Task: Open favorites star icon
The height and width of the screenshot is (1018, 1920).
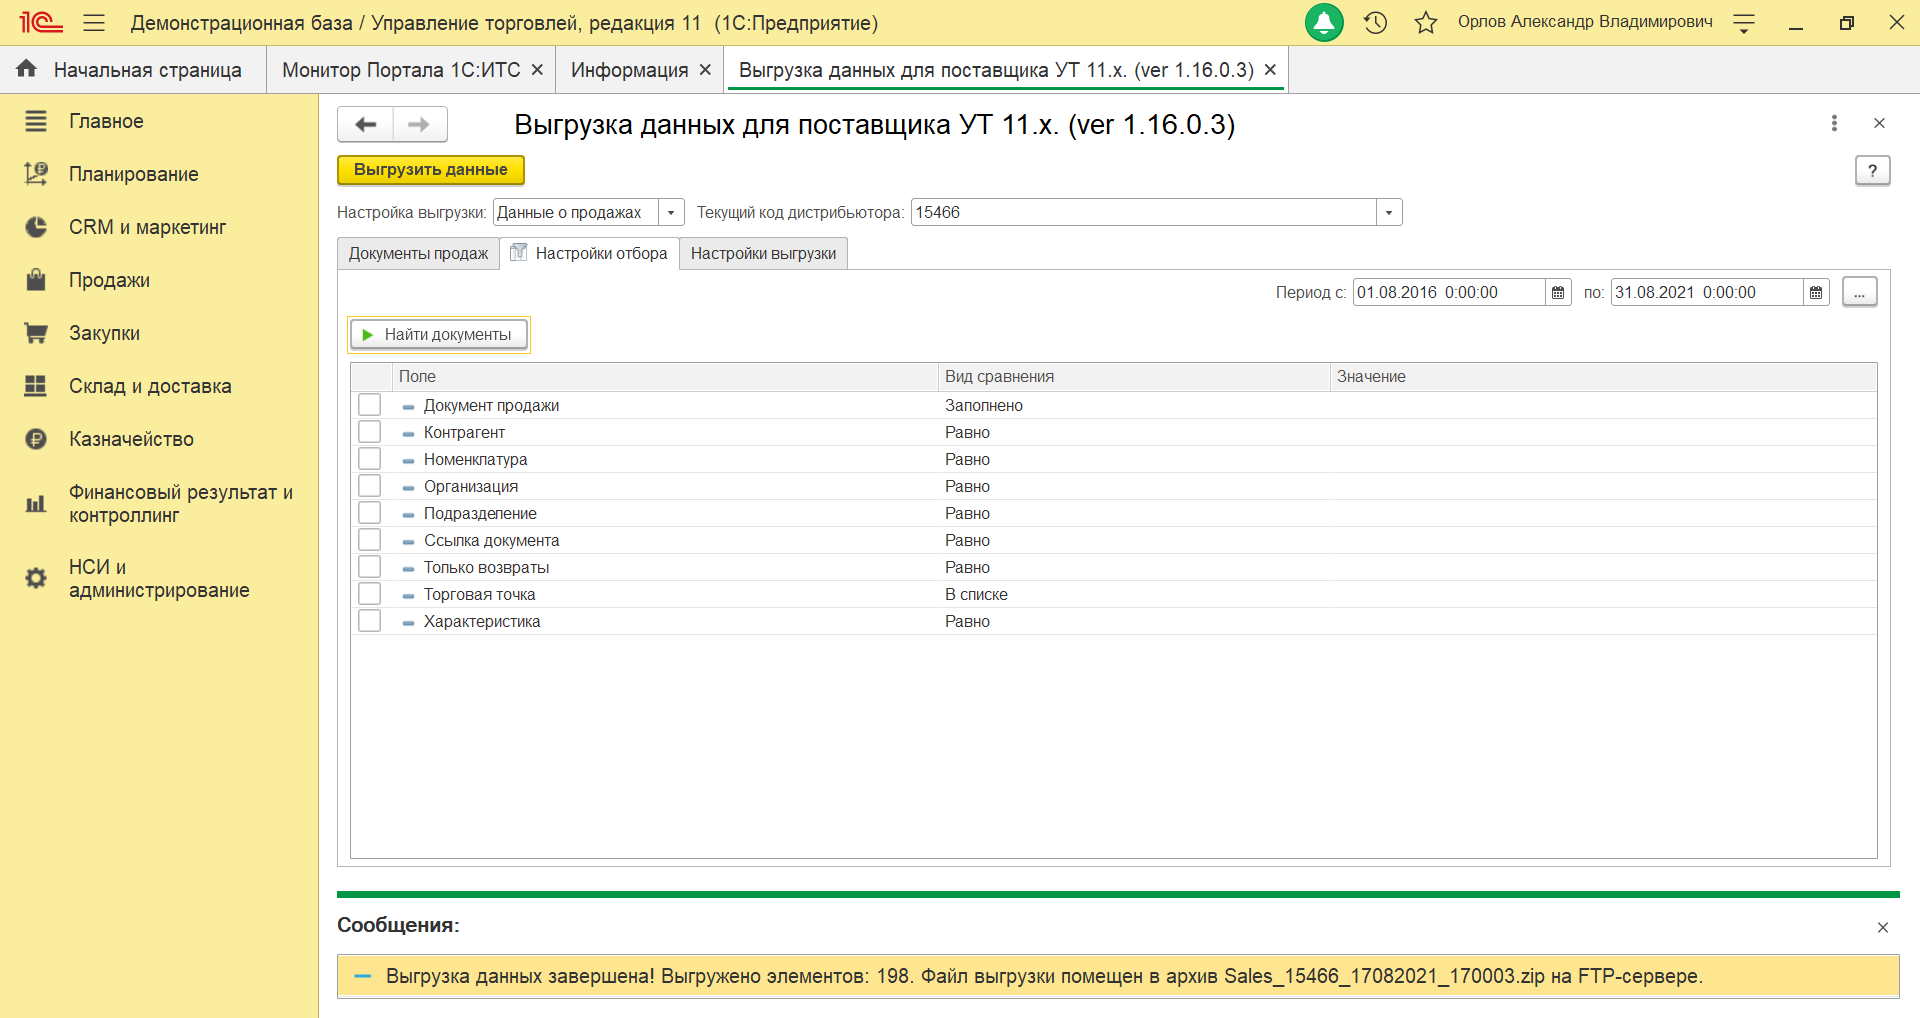Action: 1426,22
